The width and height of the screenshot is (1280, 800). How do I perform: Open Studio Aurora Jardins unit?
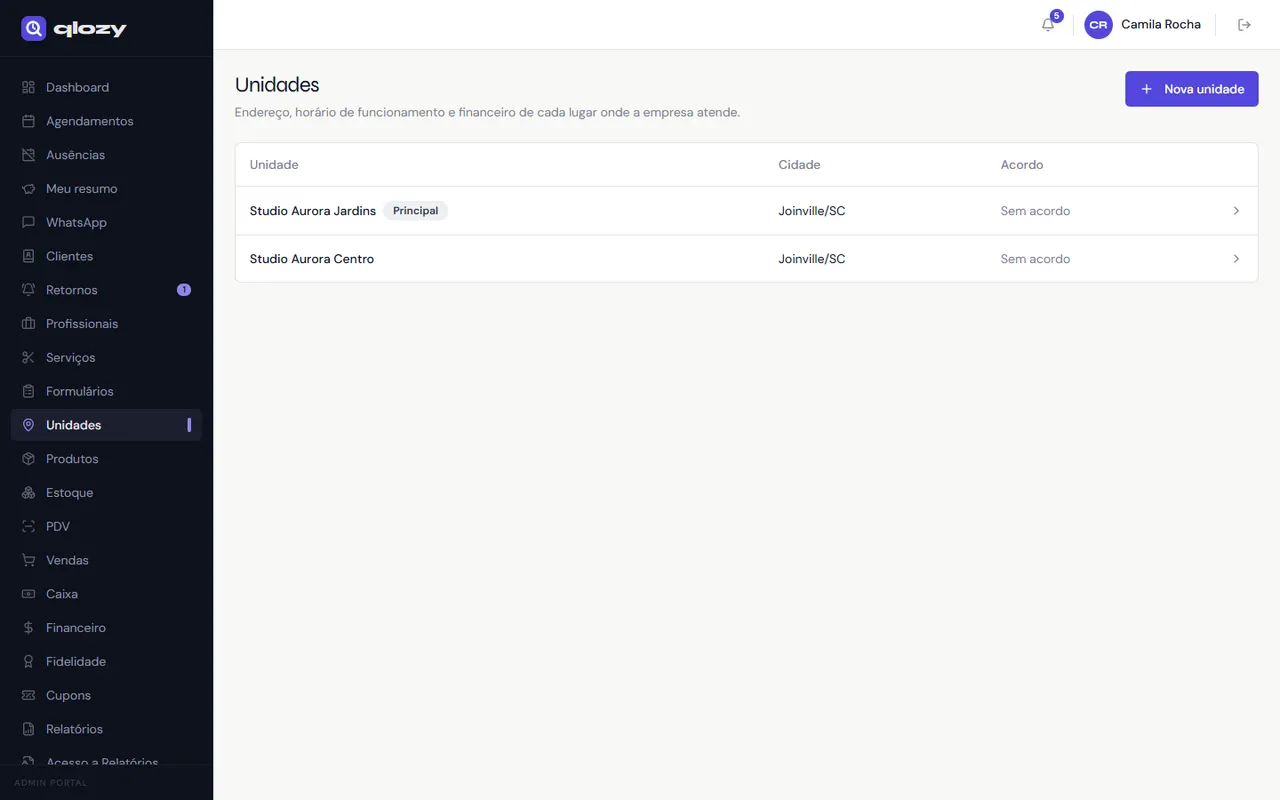pos(746,211)
